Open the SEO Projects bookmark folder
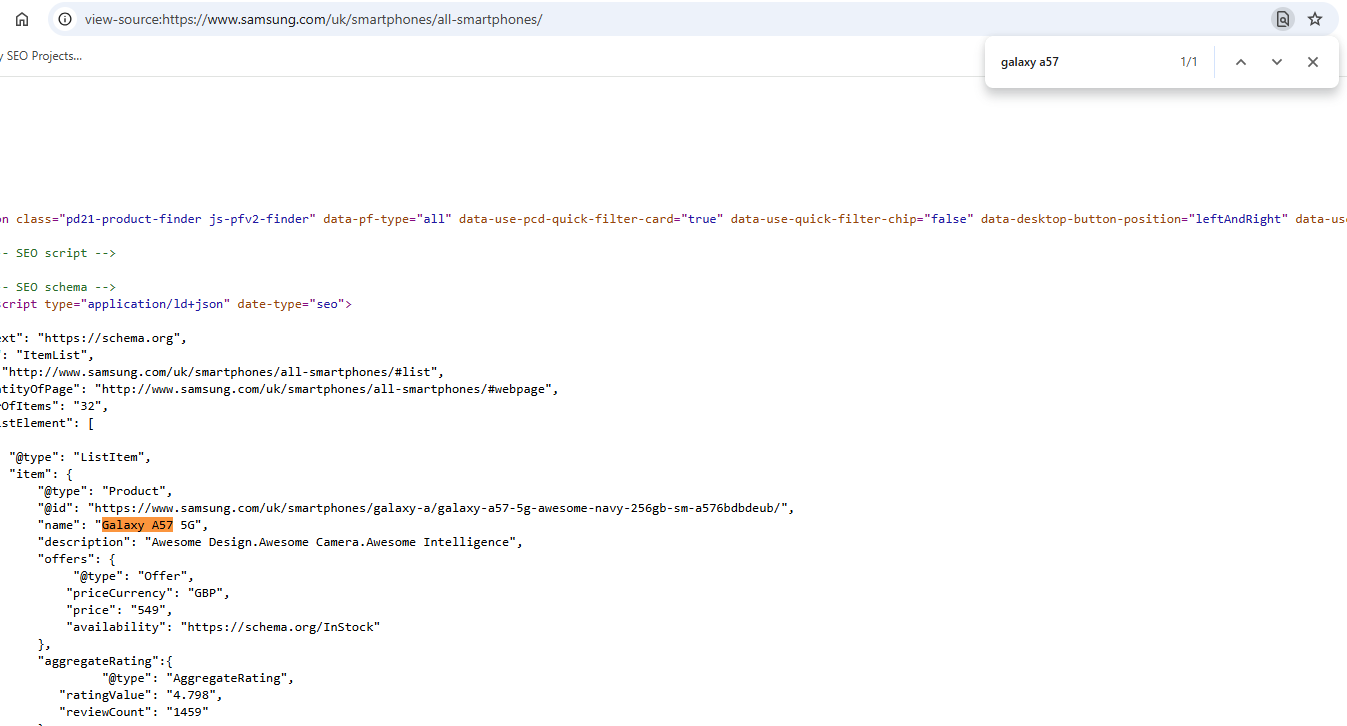This screenshot has height=726, width=1347. click(x=42, y=56)
